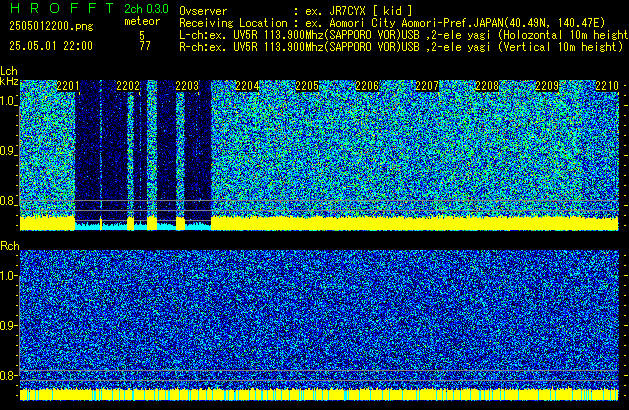Image resolution: width=629 pixels, height=410 pixels.
Task: Click the 2209 time marker
Action: tap(547, 86)
